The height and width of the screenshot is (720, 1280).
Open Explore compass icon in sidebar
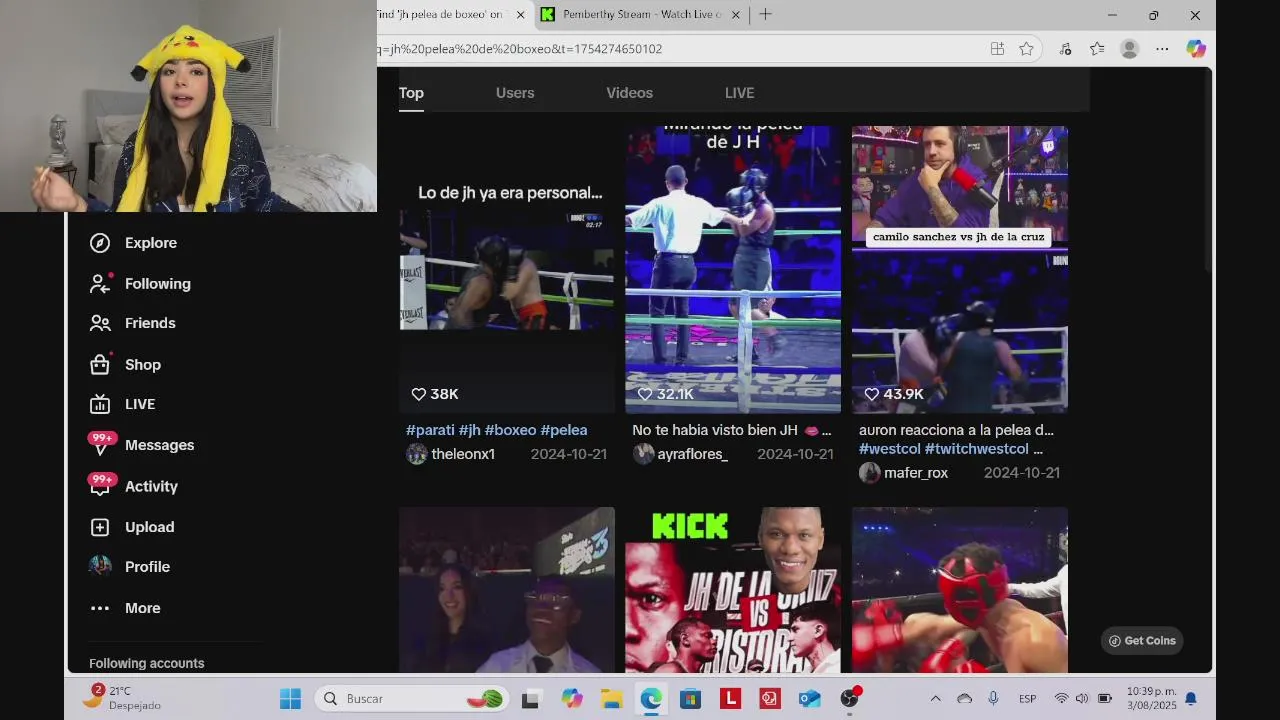click(100, 243)
